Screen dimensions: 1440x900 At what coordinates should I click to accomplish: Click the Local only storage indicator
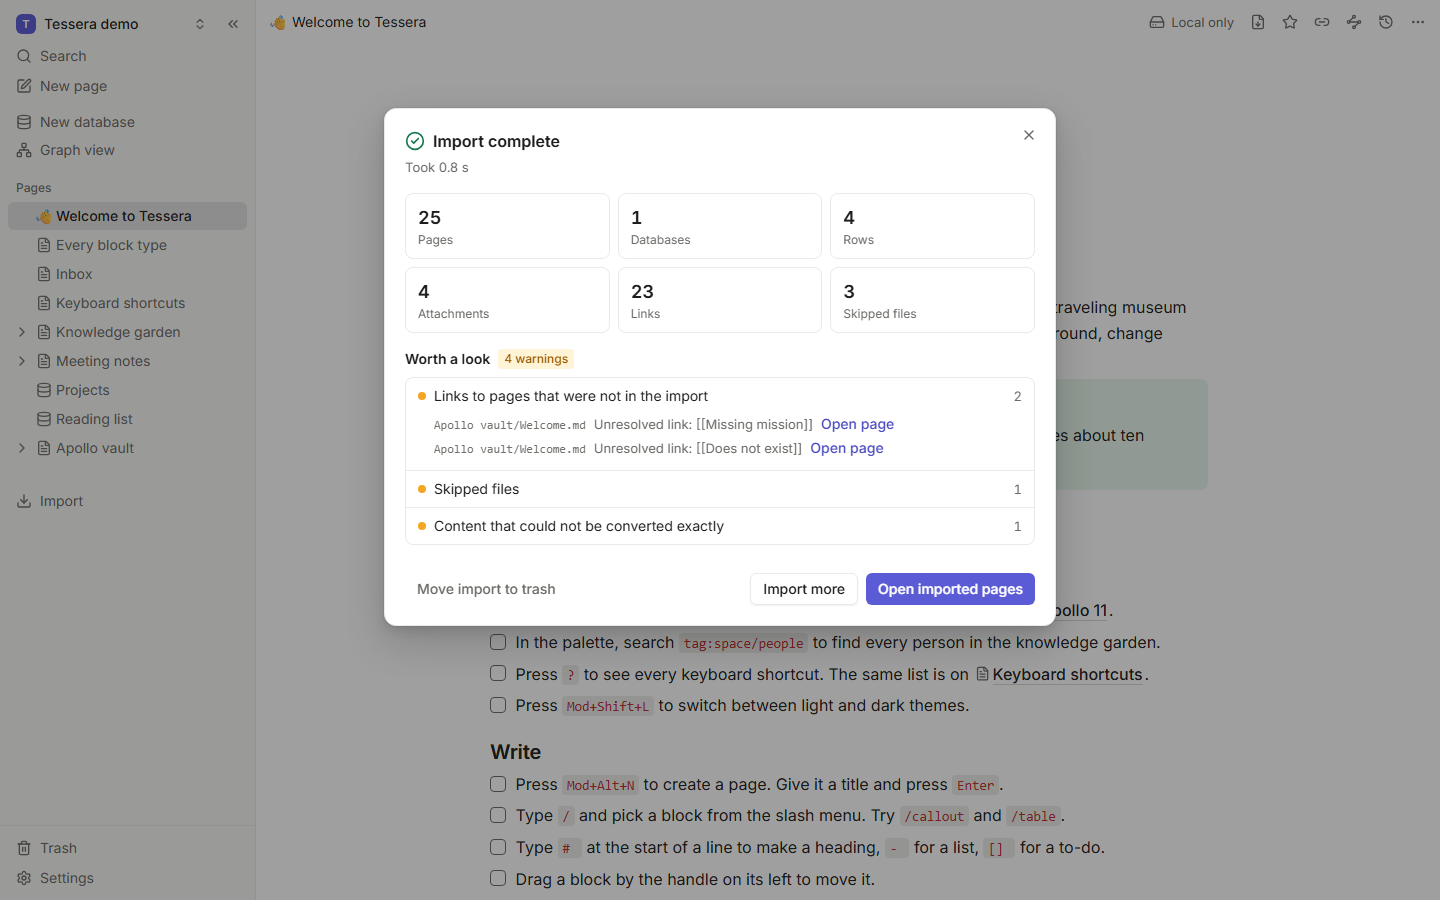(1191, 22)
